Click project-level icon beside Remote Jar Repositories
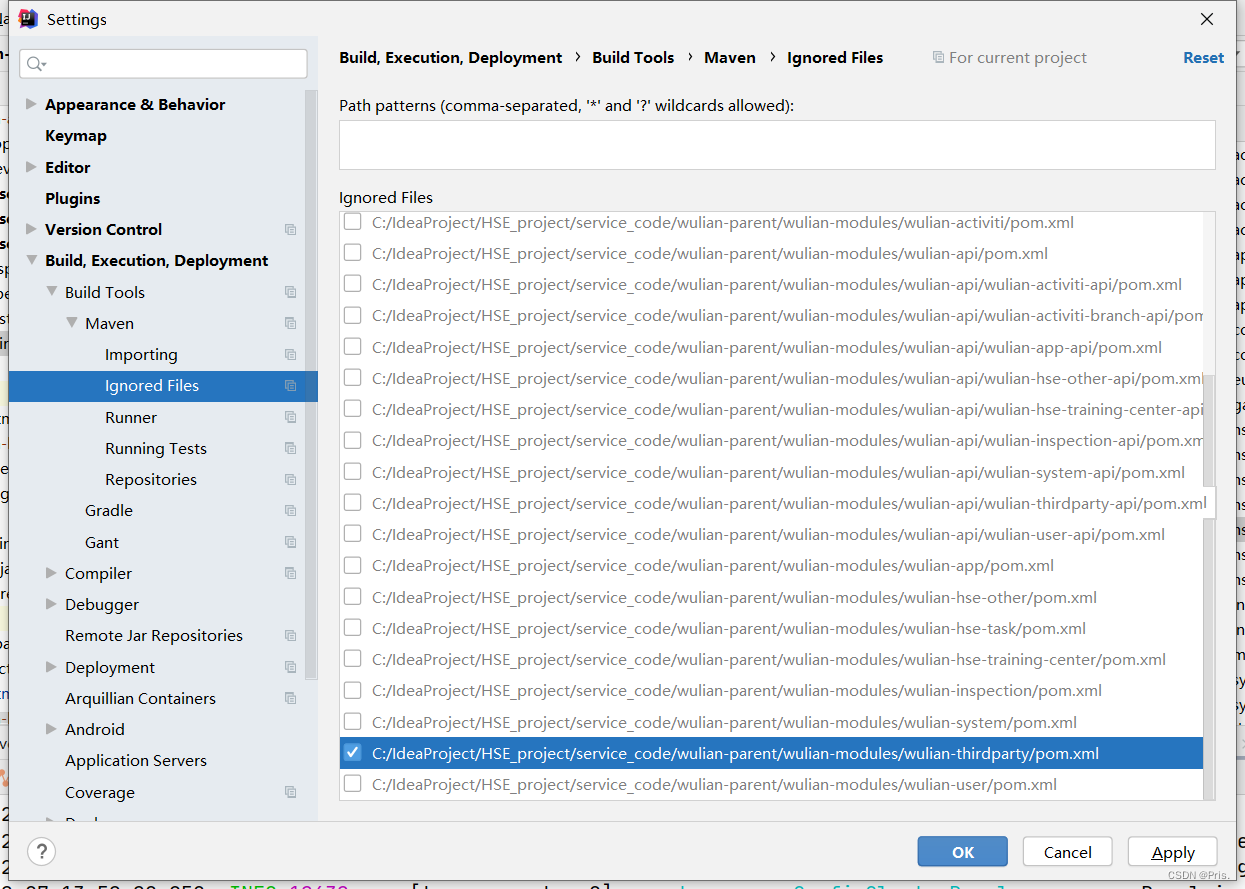 click(x=290, y=635)
